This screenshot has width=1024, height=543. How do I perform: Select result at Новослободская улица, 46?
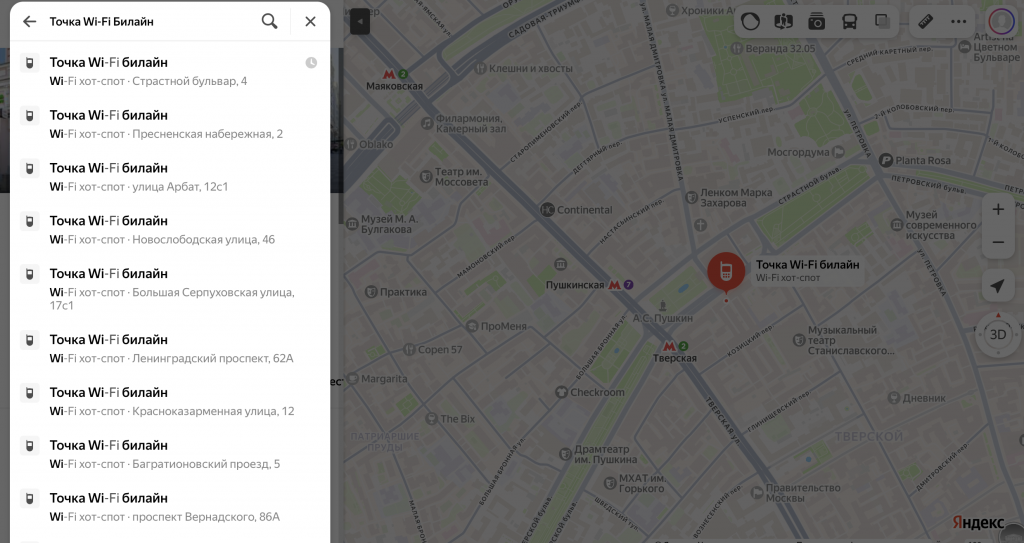pyautogui.click(x=170, y=230)
